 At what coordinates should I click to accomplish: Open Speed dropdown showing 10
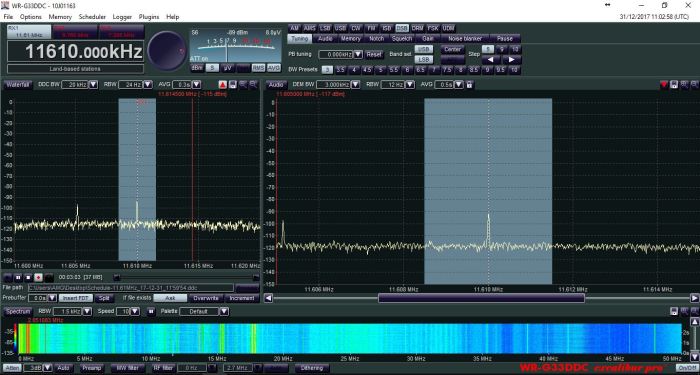tap(135, 311)
